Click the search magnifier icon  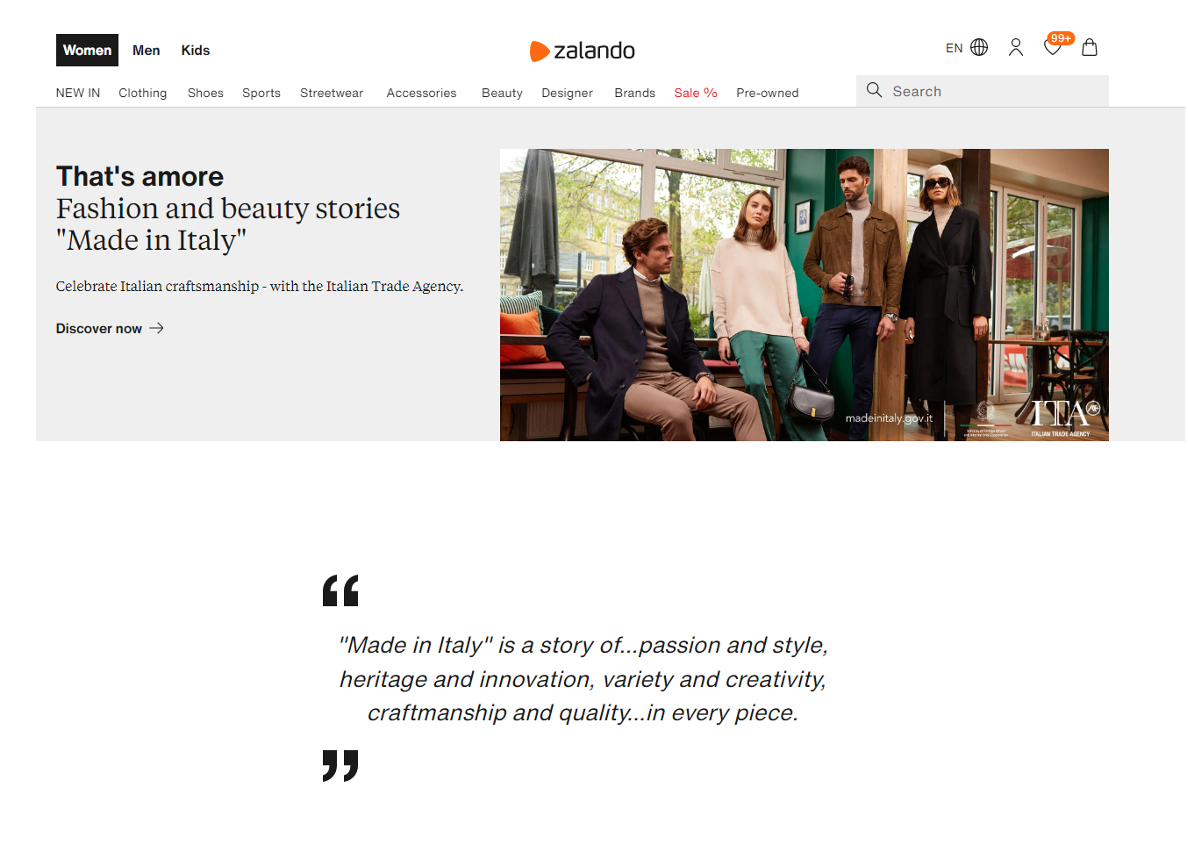click(874, 91)
